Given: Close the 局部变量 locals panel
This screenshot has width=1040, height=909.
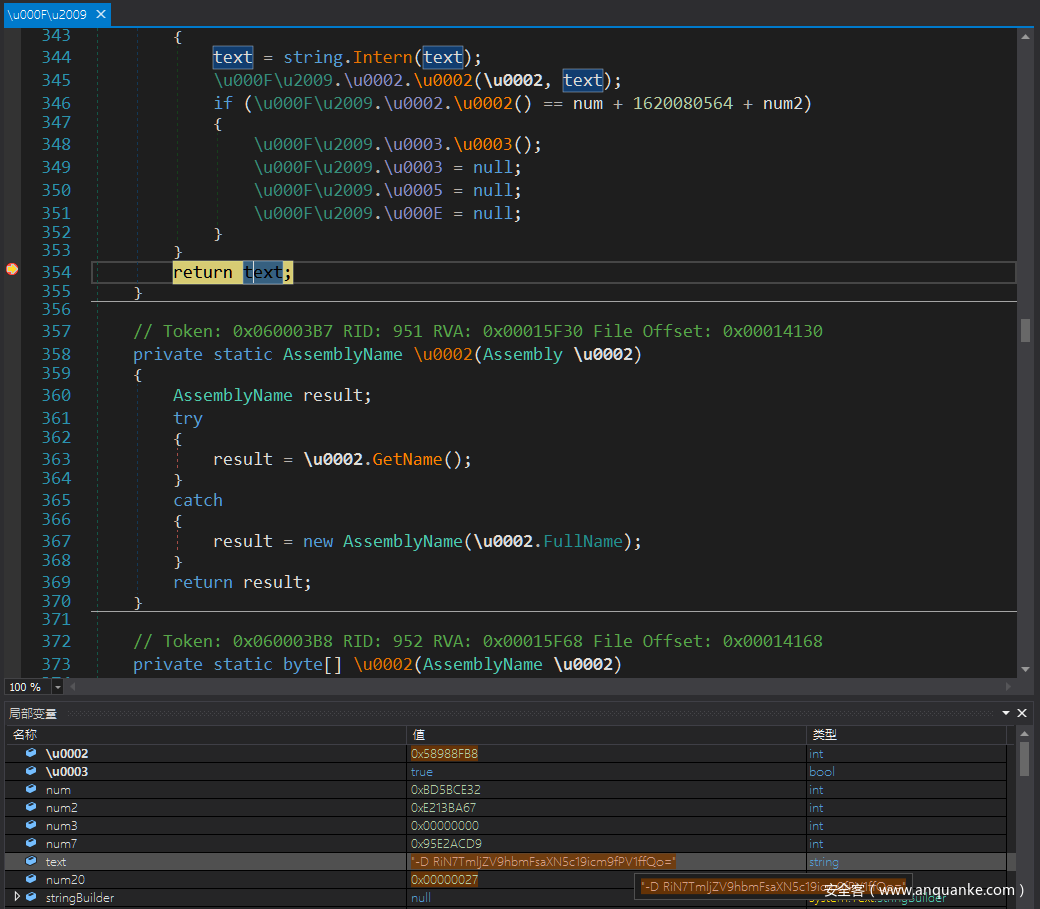Looking at the screenshot, I should (x=1022, y=713).
